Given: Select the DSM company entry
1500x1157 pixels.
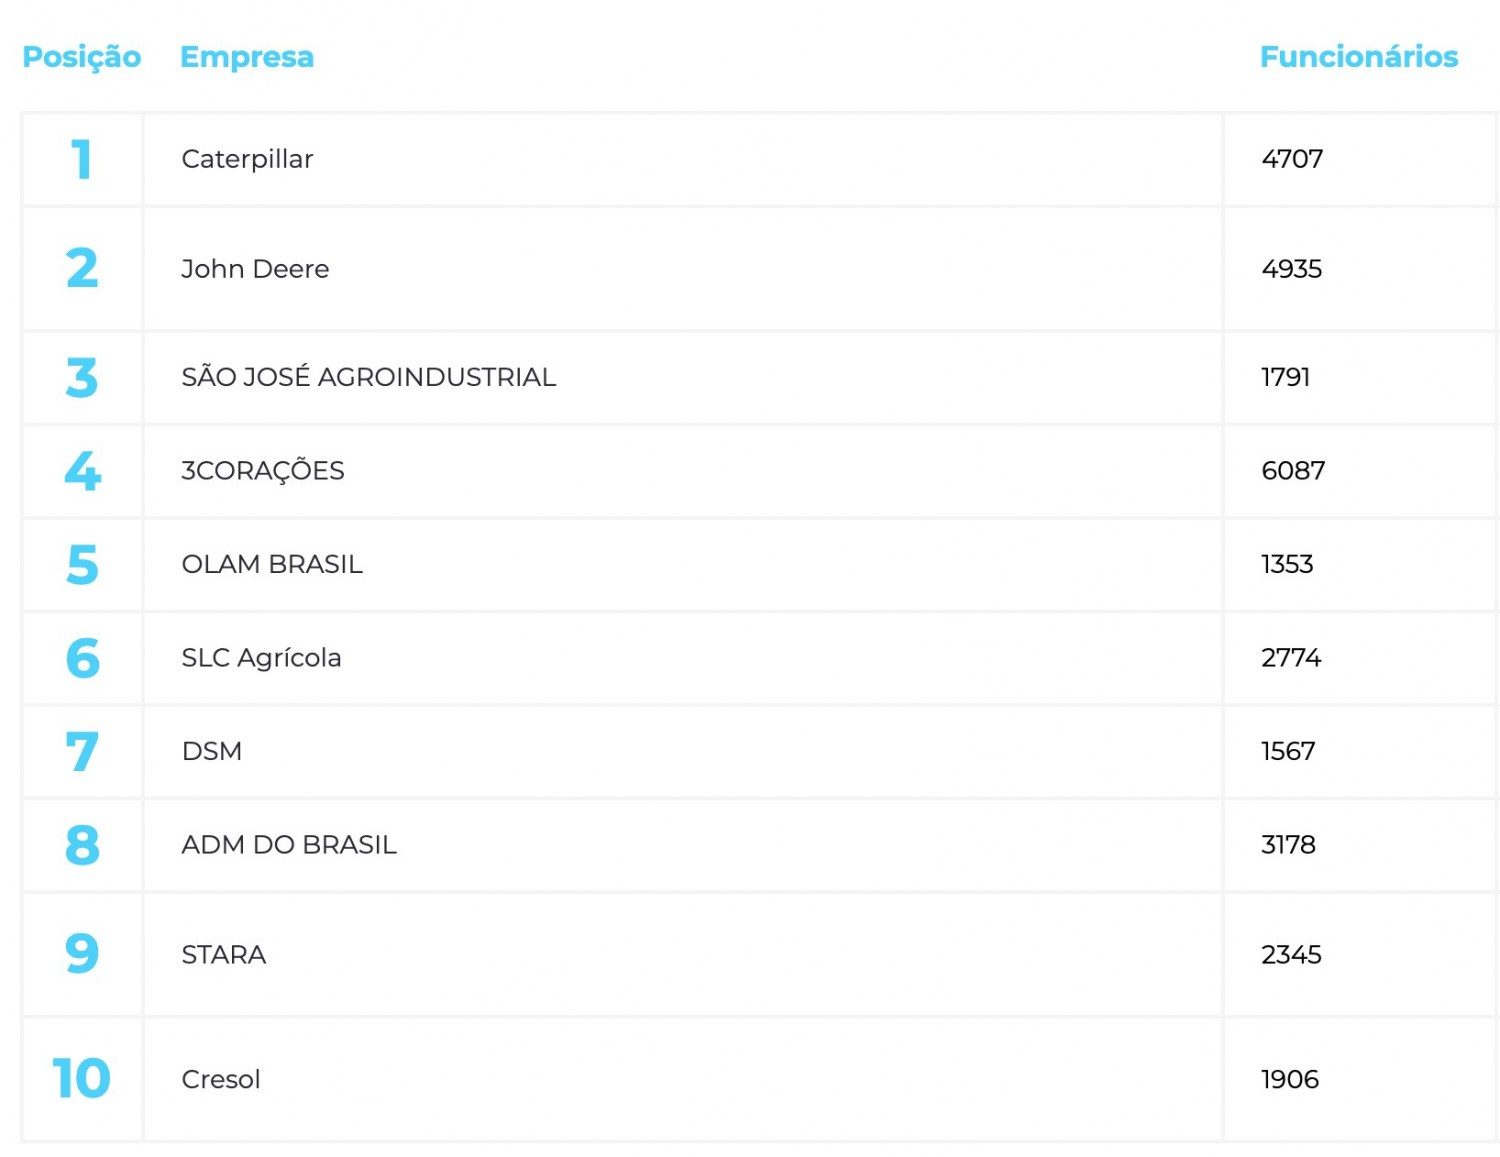Looking at the screenshot, I should pos(211,751).
